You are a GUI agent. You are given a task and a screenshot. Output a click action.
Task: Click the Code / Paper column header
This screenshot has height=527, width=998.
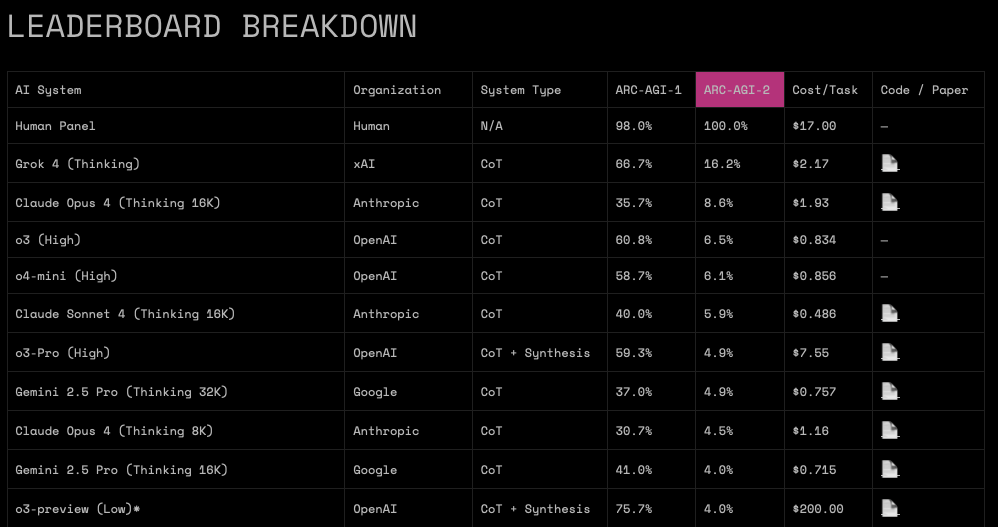pyautogui.click(x=924, y=90)
